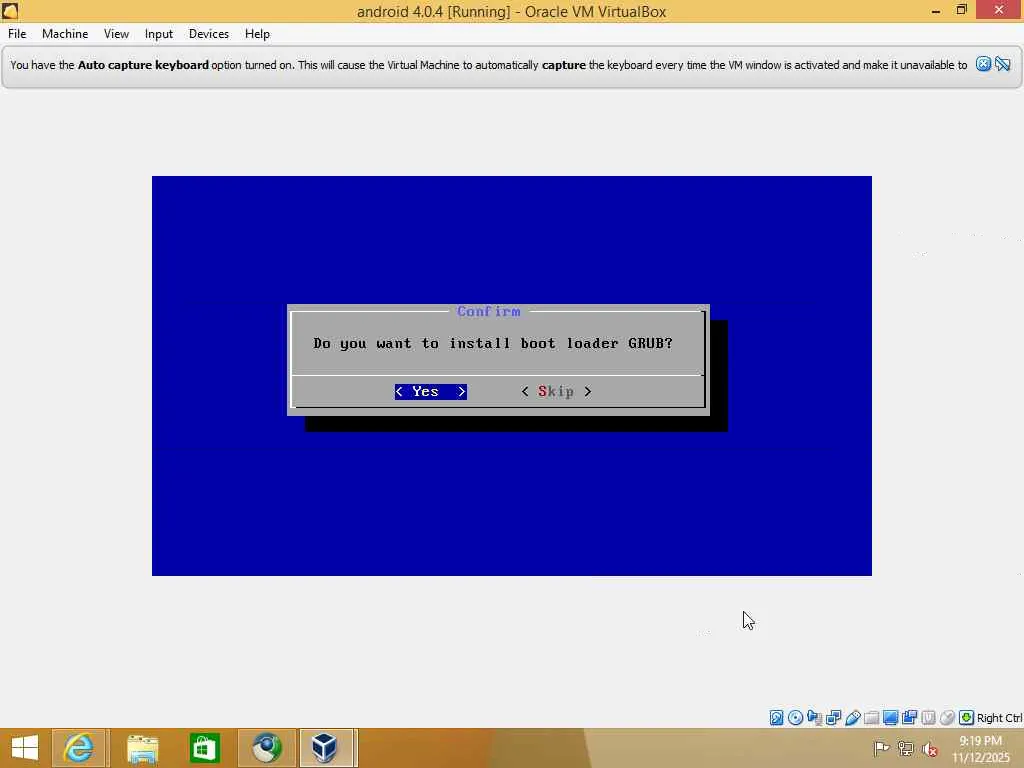The image size is (1024, 768).
Task: Restore down the VirtualBox window
Action: click(961, 10)
